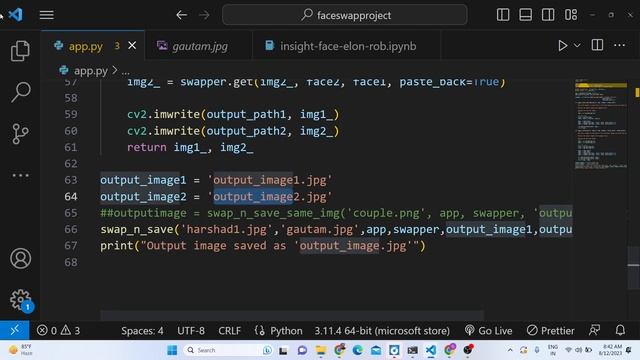The image size is (640, 360).
Task: Open the weather widget in taskbar
Action: (21, 350)
